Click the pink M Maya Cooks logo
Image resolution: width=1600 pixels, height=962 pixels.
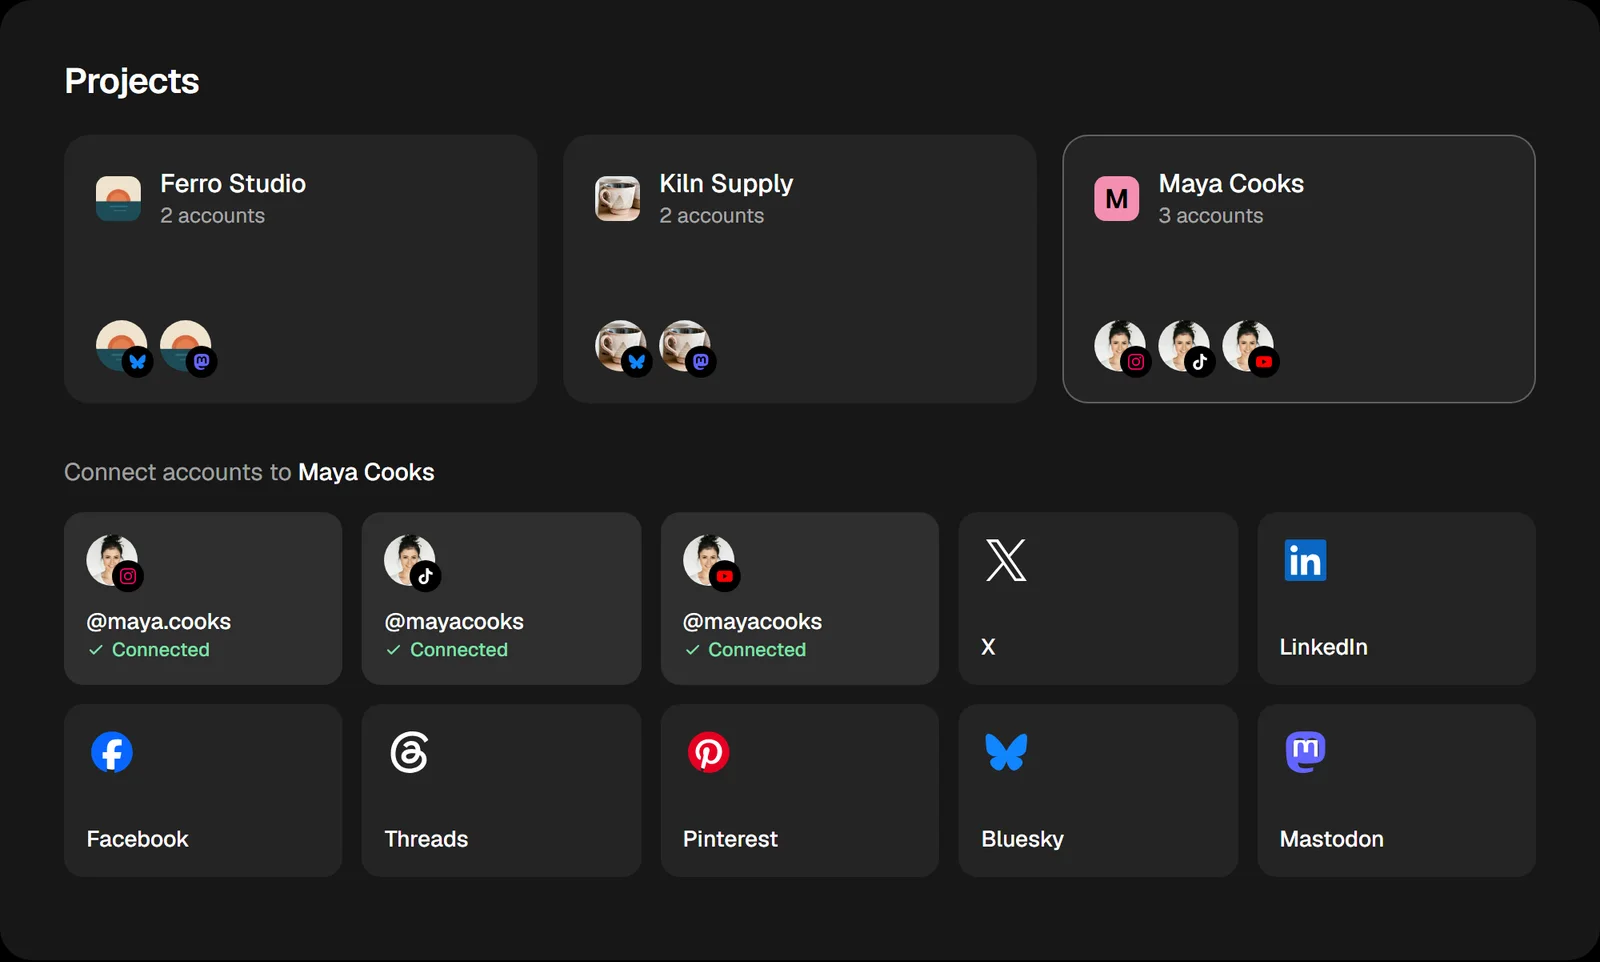[1116, 199]
